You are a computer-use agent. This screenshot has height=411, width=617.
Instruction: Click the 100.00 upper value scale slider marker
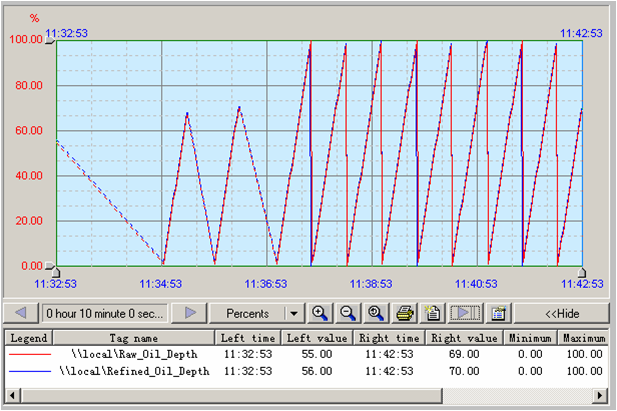50,40
